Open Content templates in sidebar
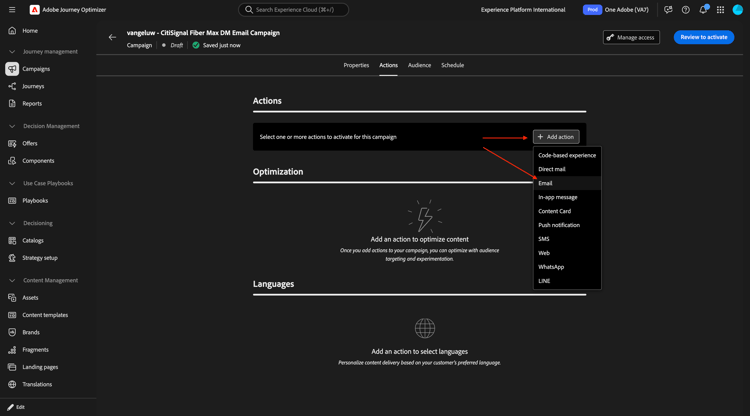 45,315
